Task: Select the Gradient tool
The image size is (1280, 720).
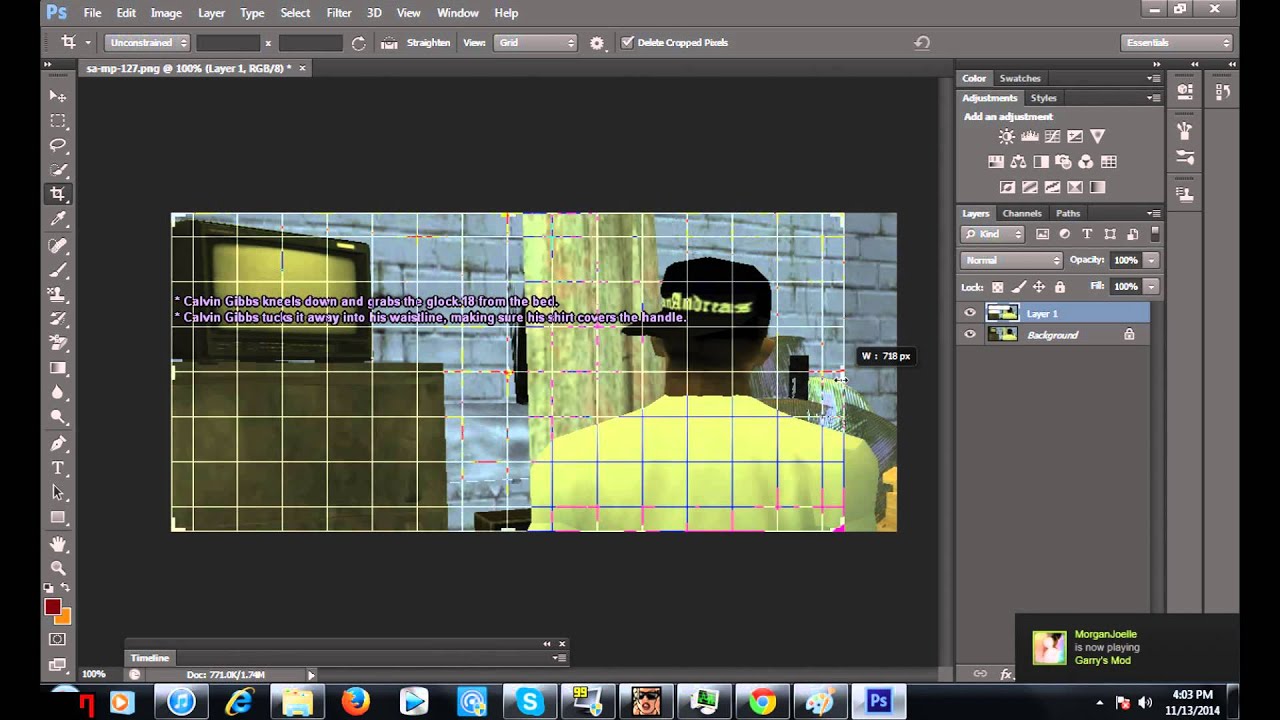Action: click(58, 368)
